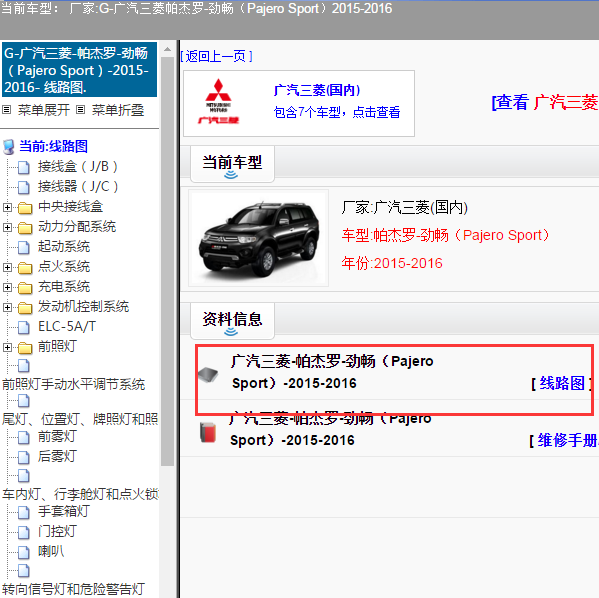This screenshot has width=599, height=598.
Task: Open the 查看 广汽三菱 link on the right
Action: point(545,102)
